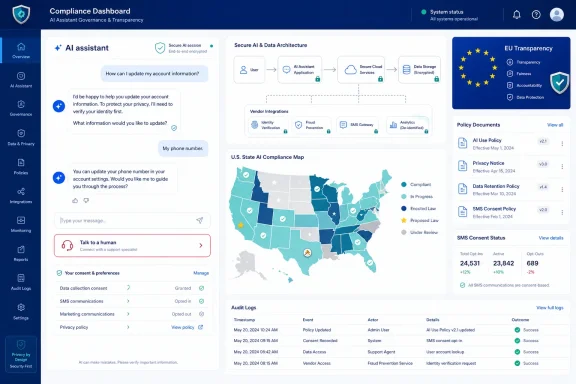Image resolution: width=576 pixels, height=384 pixels.
Task: Select the Monitoring sidebar tab
Action: click(21, 225)
